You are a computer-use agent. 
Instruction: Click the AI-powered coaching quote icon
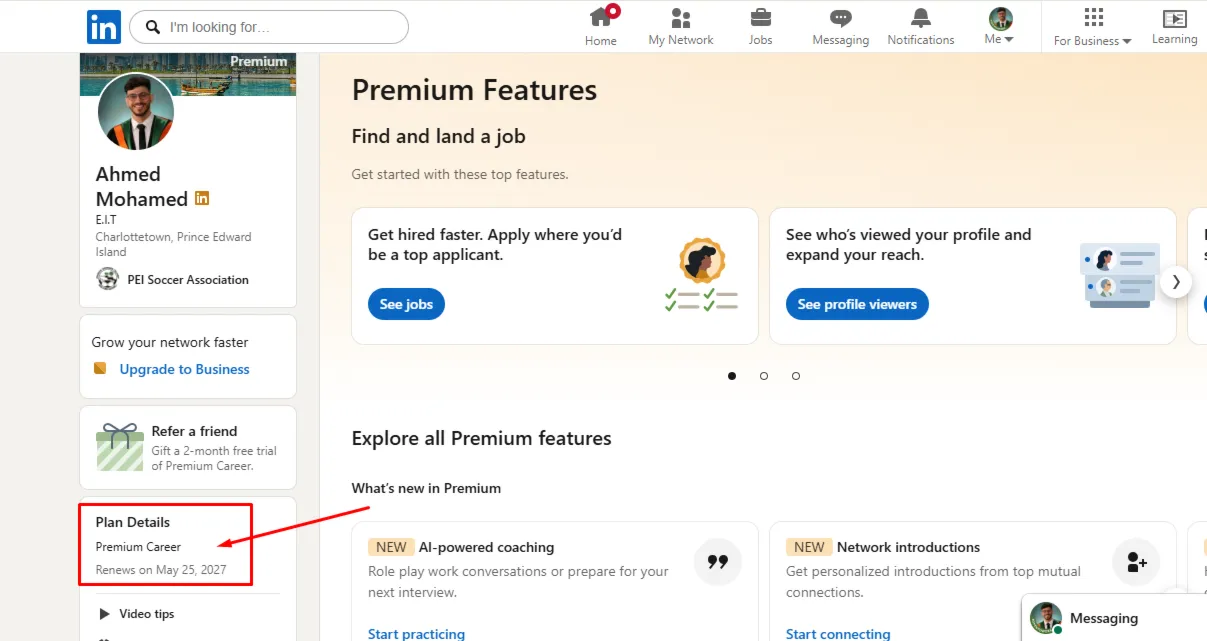pos(718,562)
